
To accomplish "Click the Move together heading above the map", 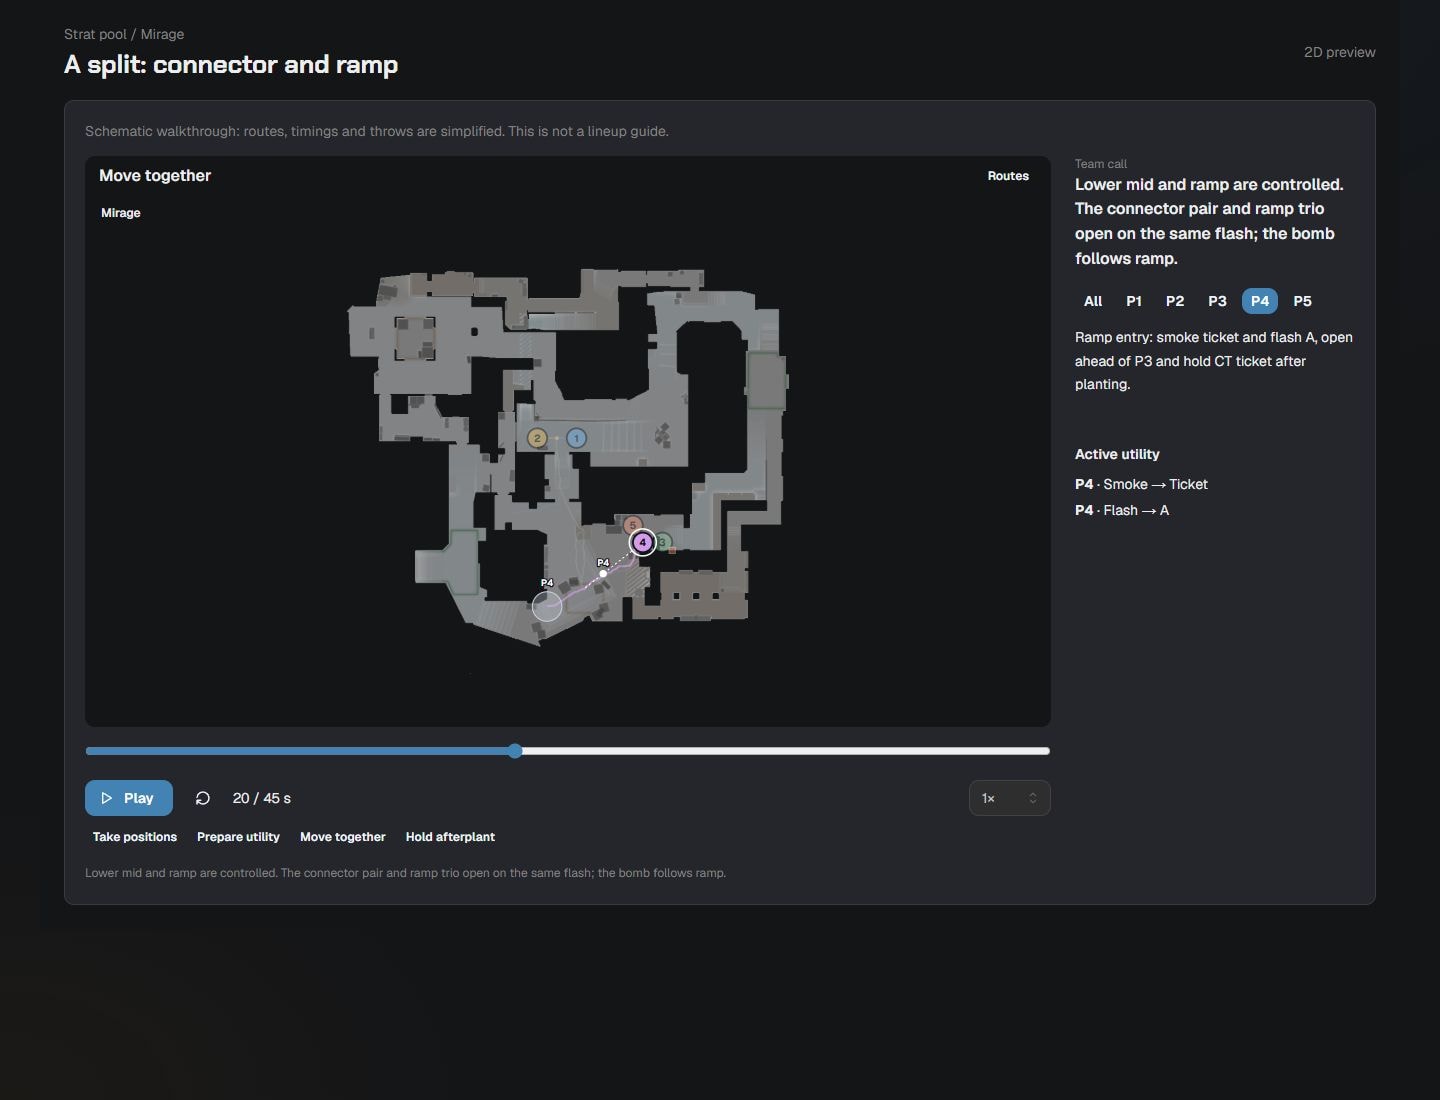I will (x=155, y=176).
